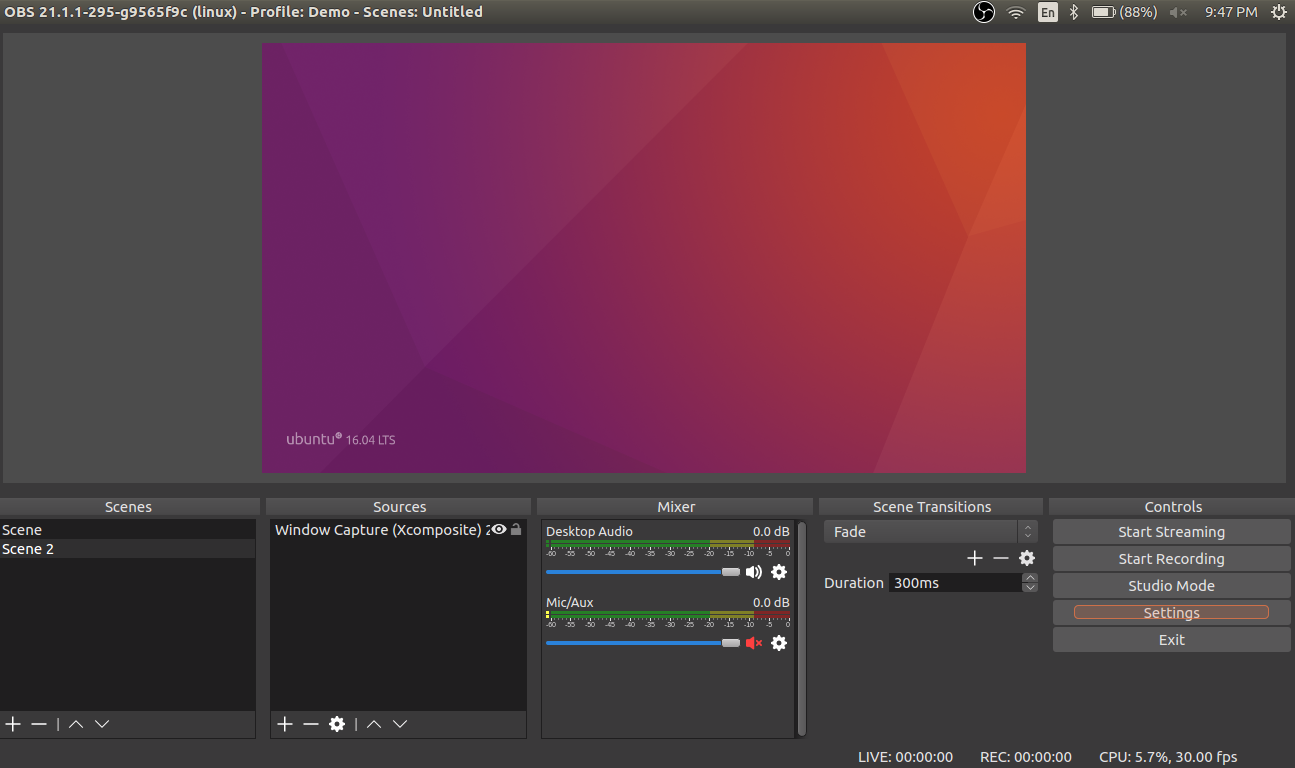1295x768 pixels.
Task: Mute Desktop Audio speaker icon
Action: pos(754,572)
